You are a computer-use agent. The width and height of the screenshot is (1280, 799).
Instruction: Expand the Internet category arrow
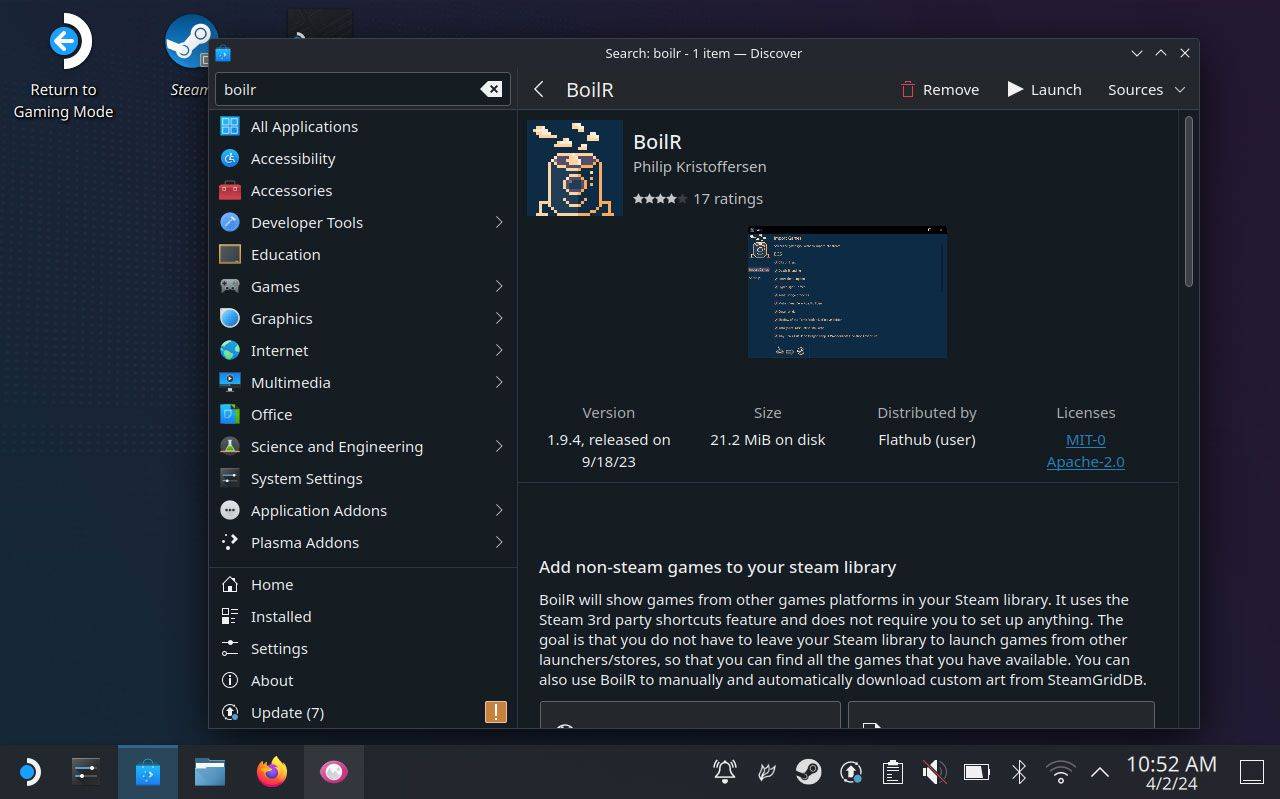[x=498, y=350]
